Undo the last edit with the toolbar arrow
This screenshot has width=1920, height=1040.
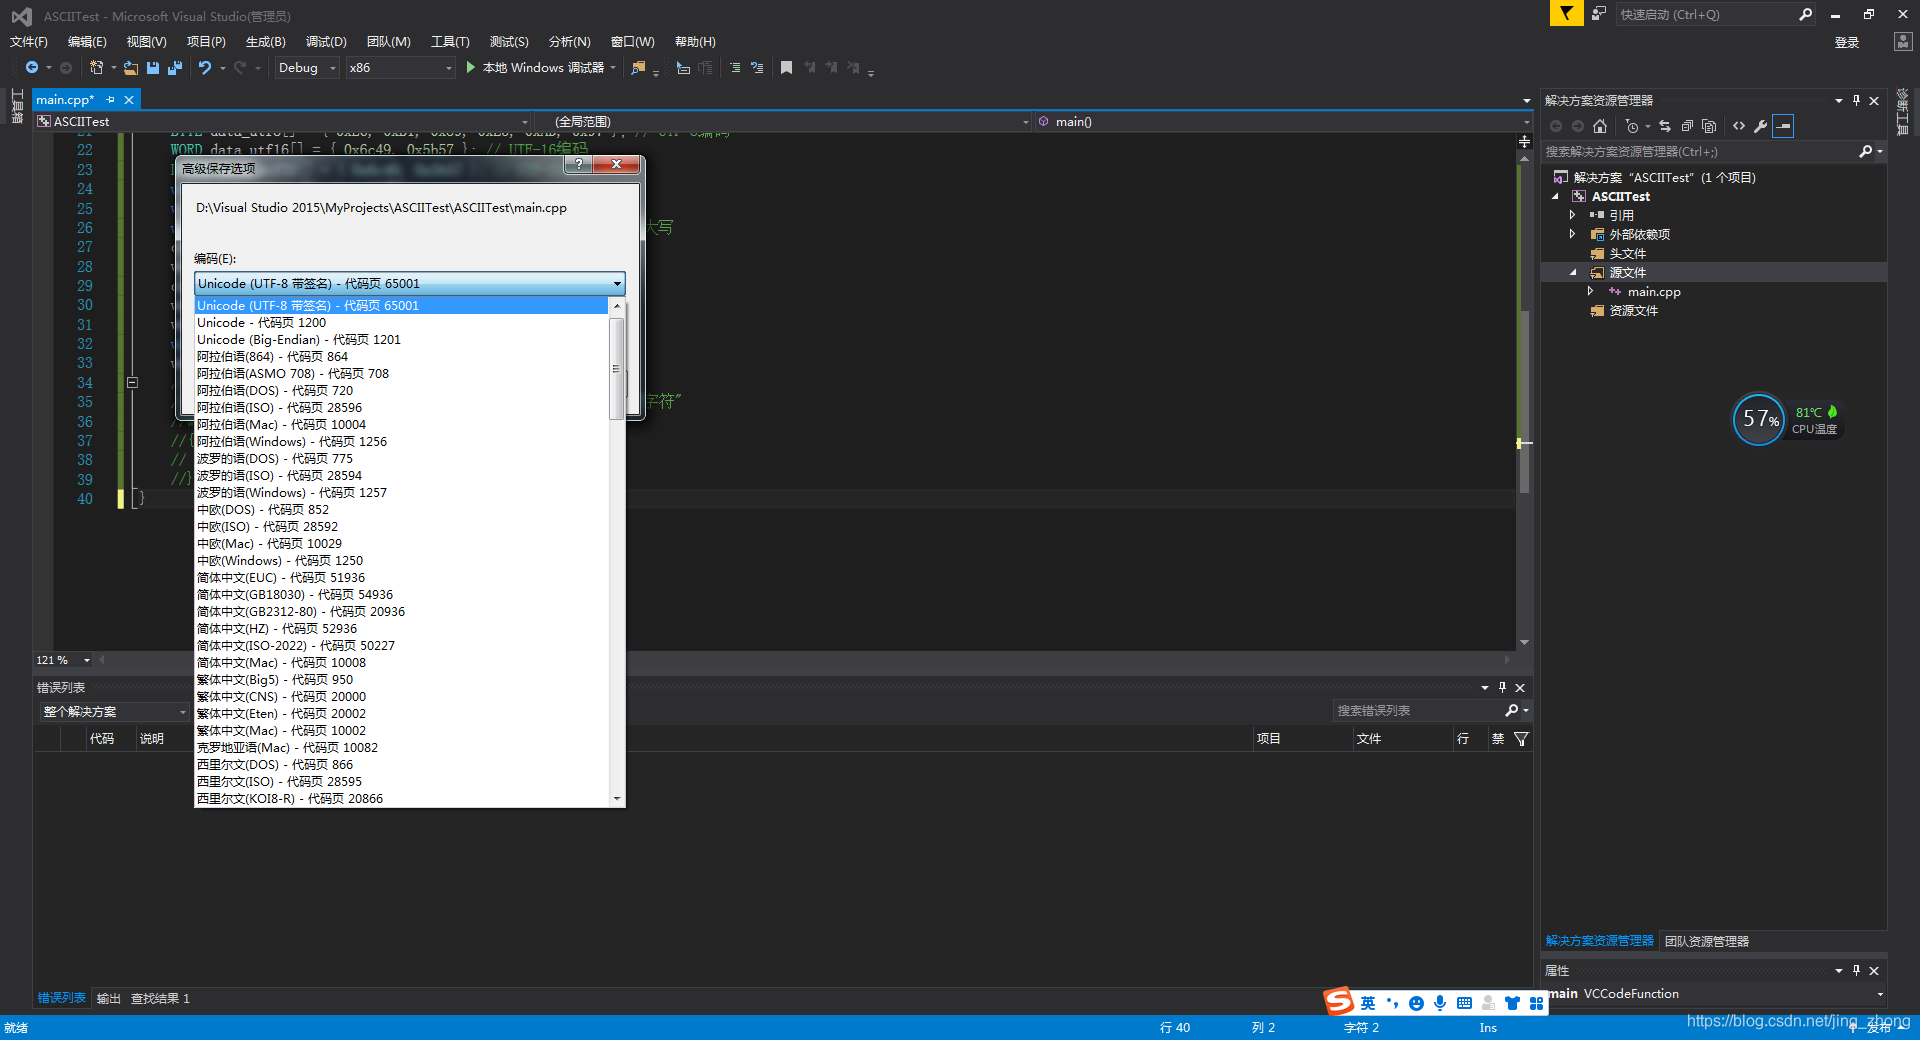pyautogui.click(x=205, y=68)
